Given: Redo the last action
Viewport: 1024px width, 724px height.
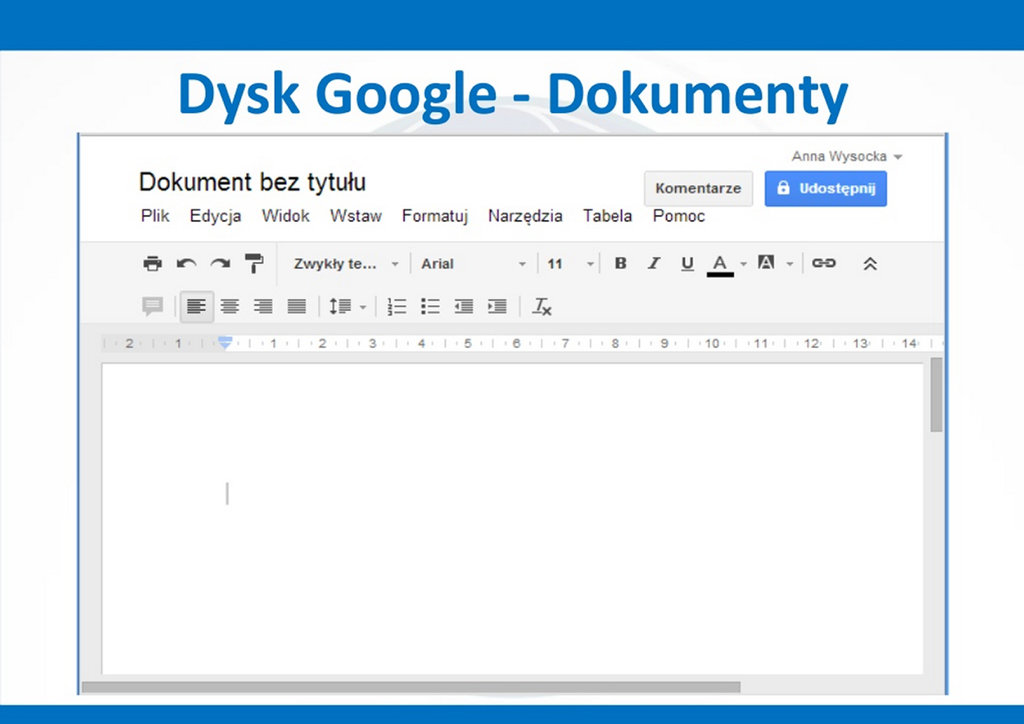Looking at the screenshot, I should [x=221, y=264].
